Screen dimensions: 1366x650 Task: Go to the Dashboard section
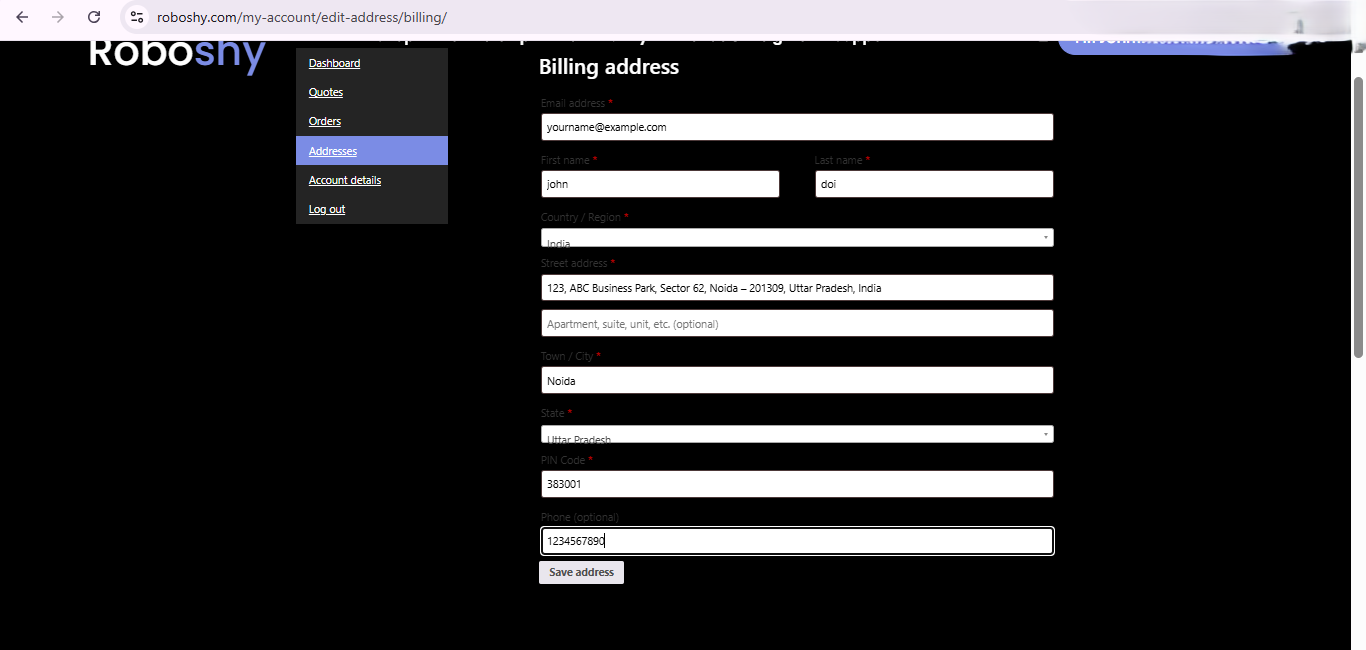pyautogui.click(x=334, y=62)
